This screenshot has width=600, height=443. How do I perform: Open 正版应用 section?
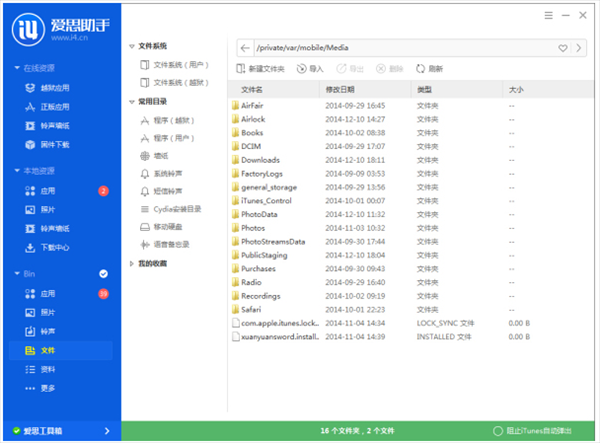pos(47,107)
